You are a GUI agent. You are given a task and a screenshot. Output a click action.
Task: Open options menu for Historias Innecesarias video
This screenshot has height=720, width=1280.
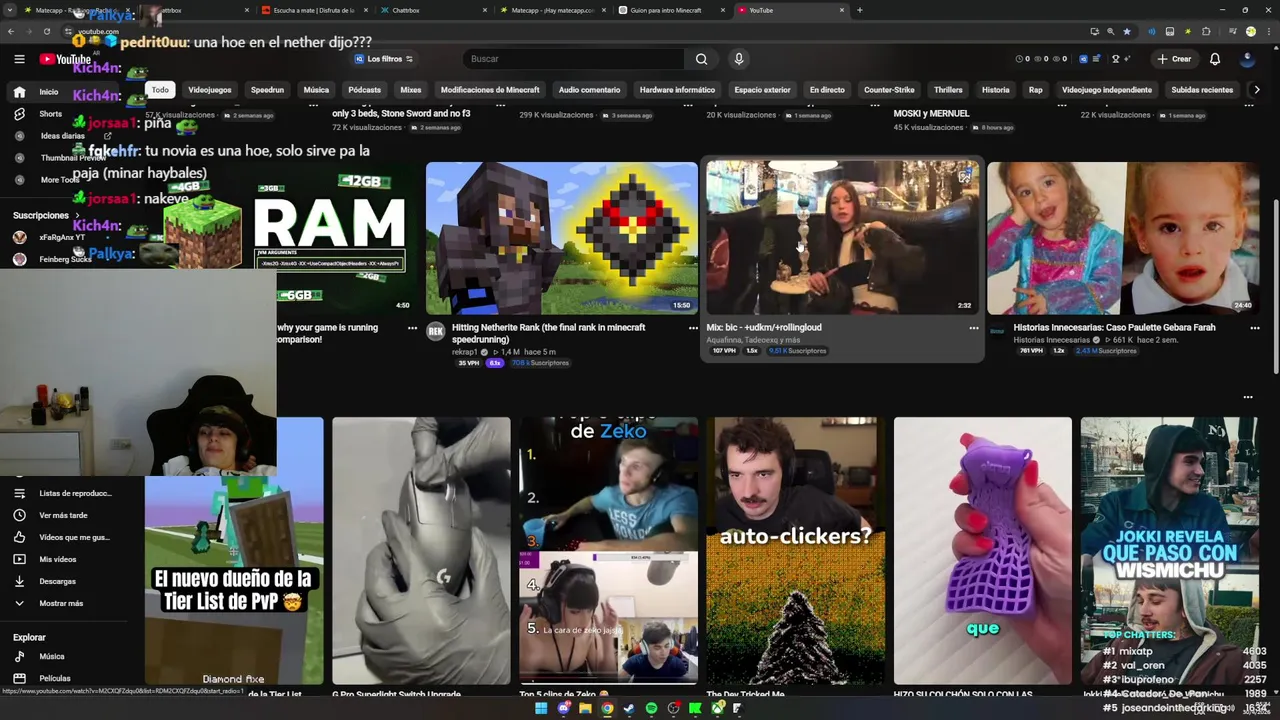tap(1254, 328)
